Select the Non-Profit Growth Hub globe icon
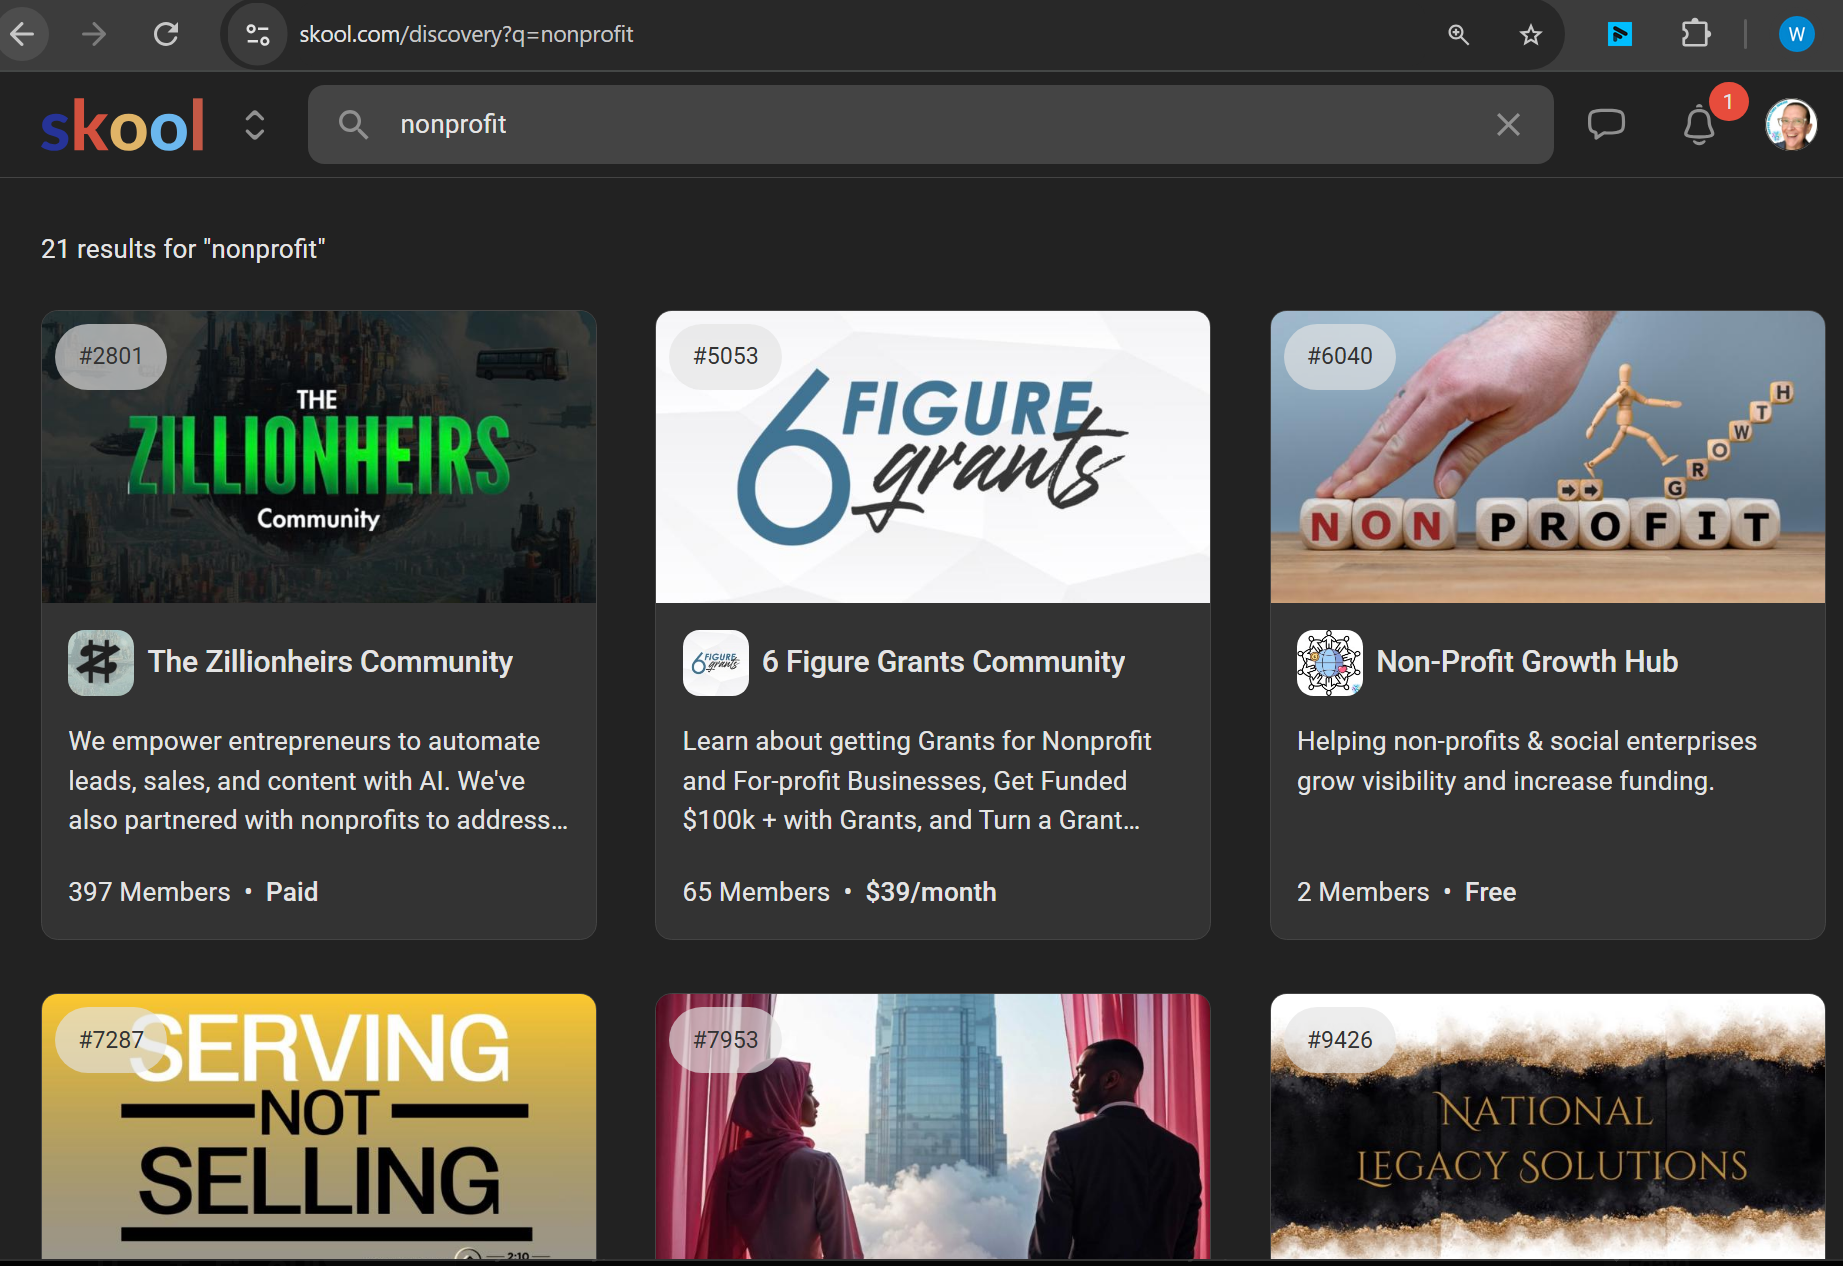Image resolution: width=1843 pixels, height=1266 pixels. [x=1329, y=663]
